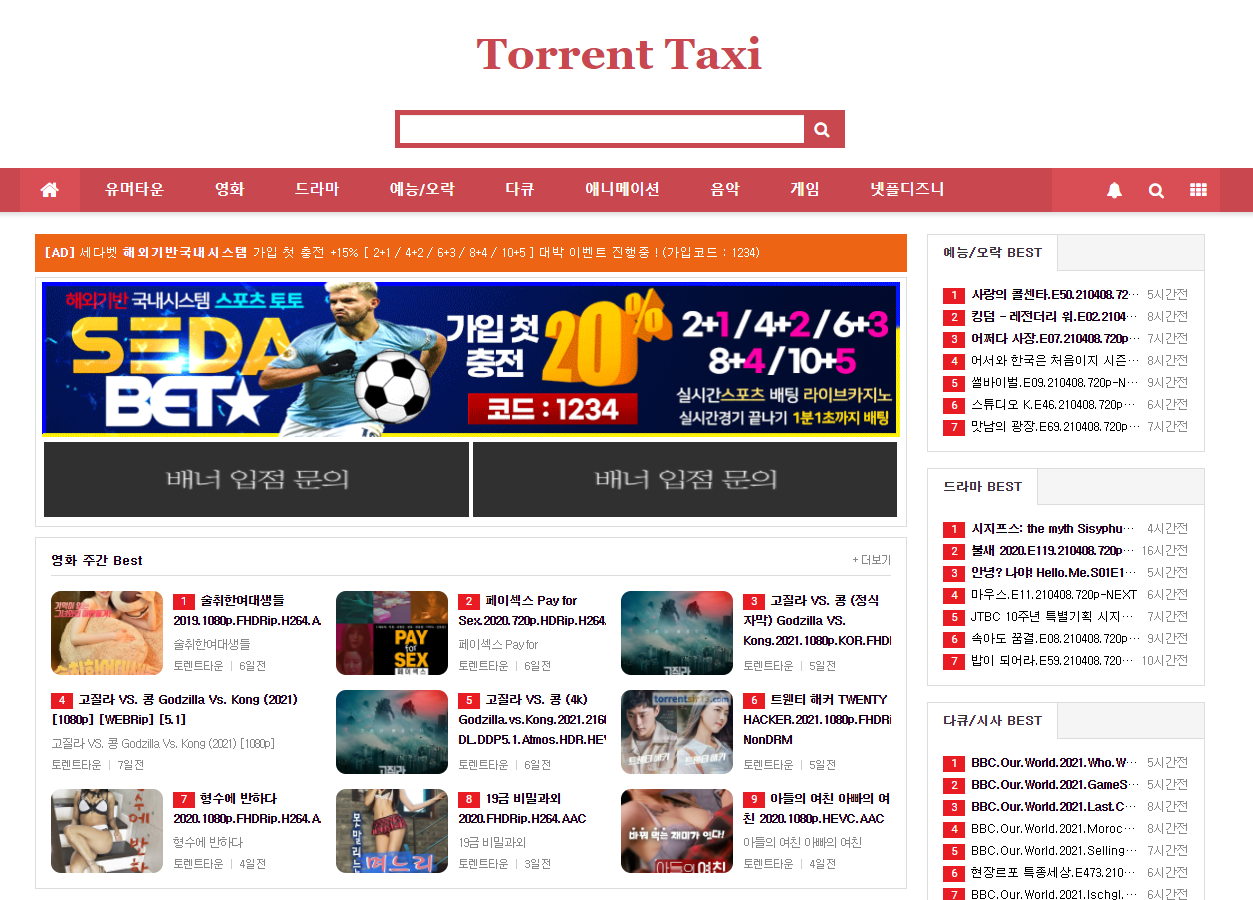The height and width of the screenshot is (900, 1253).
Task: Open 마우스.E11 entry
Action: 1054,595
